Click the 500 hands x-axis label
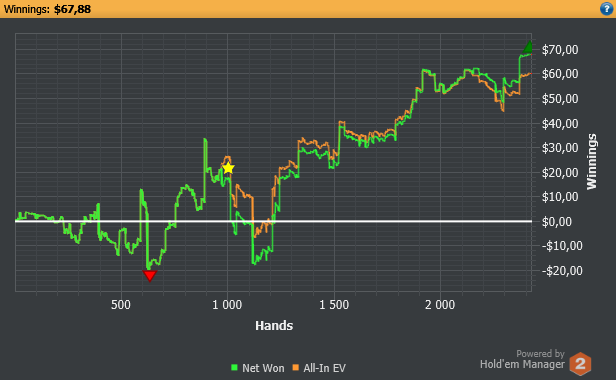The height and width of the screenshot is (380, 616). 121,305
